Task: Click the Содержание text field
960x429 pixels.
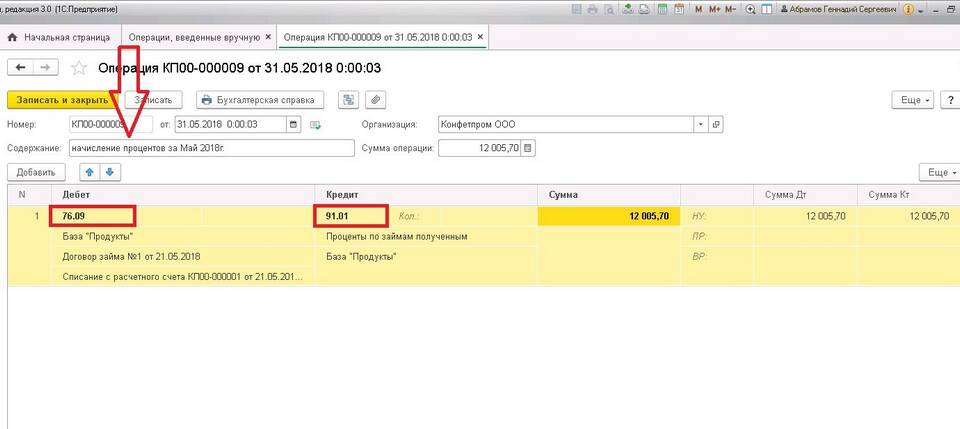Action: (x=210, y=148)
